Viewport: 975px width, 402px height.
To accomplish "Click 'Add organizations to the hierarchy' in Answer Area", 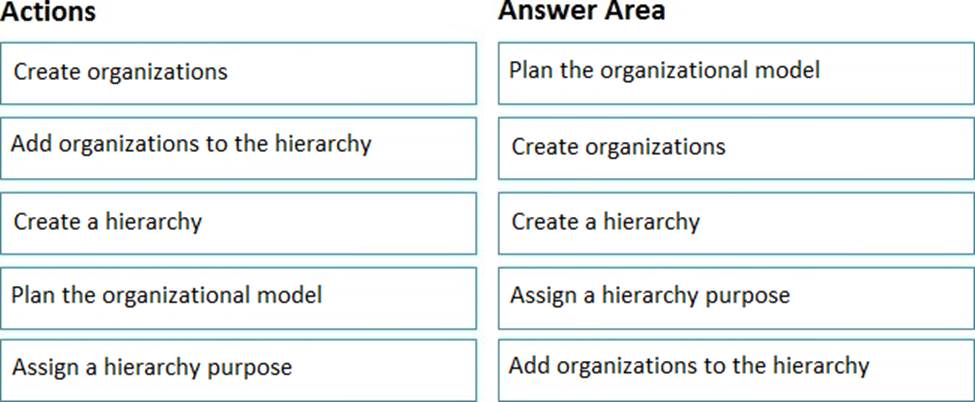I will click(x=735, y=367).
